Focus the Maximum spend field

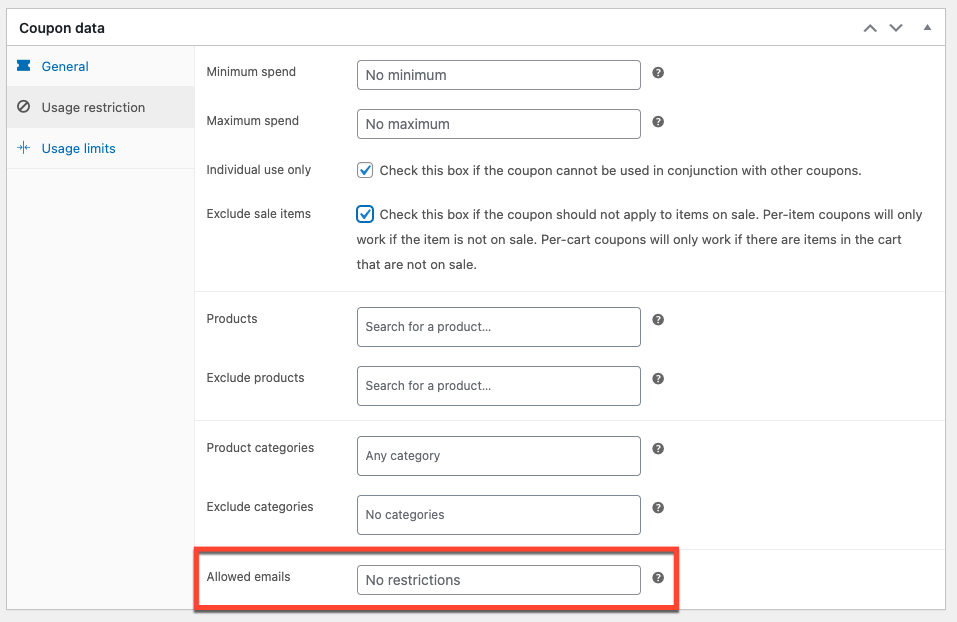[x=499, y=124]
